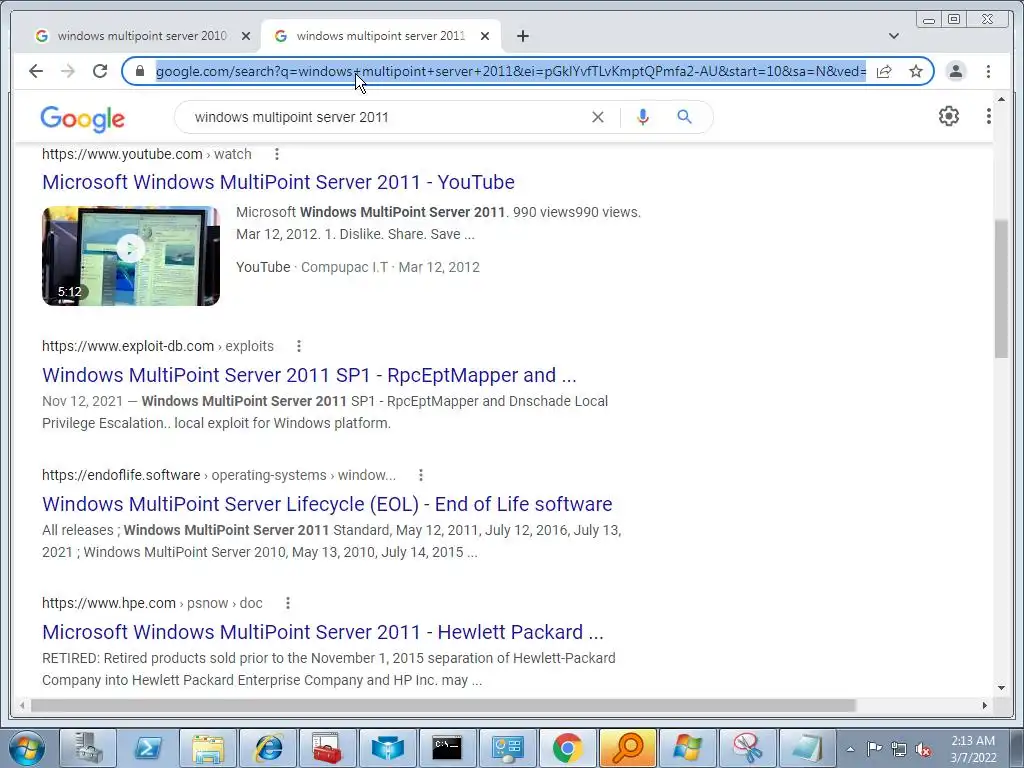Click the scroll-down arrow of the vertical scrollbar
The image size is (1024, 768).
1001,688
